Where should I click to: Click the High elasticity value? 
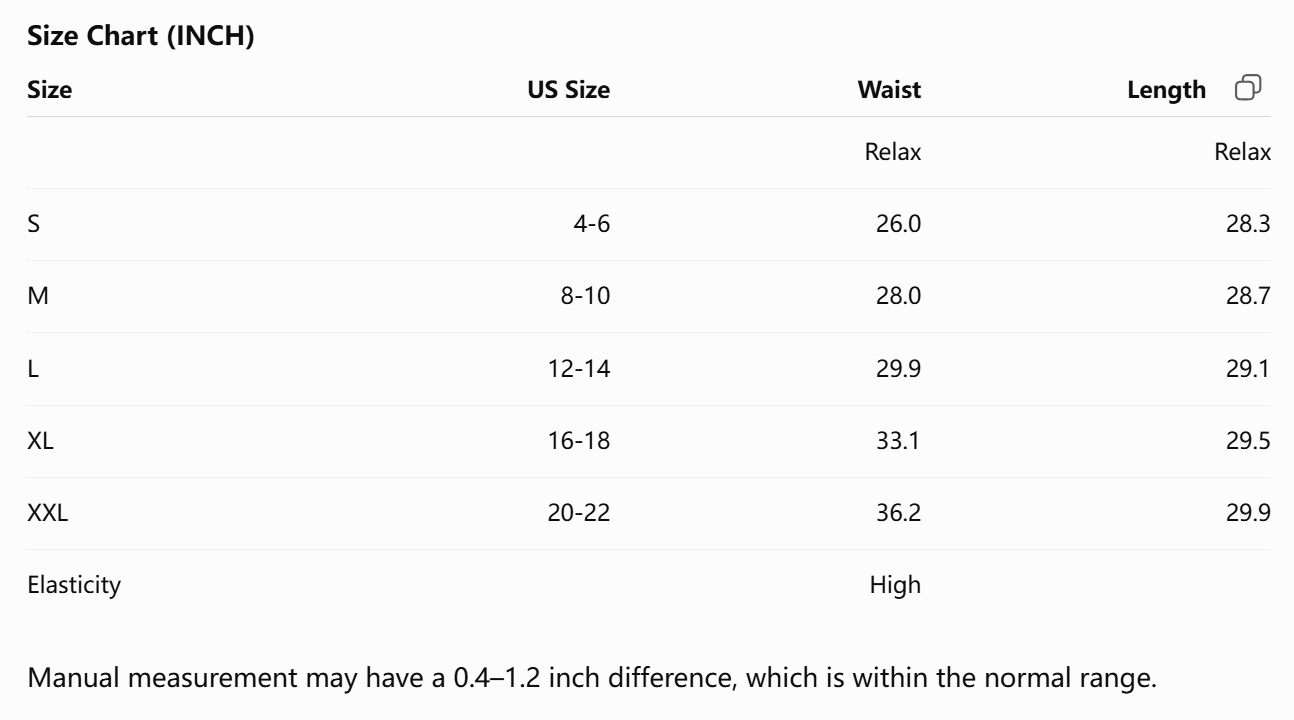point(895,585)
